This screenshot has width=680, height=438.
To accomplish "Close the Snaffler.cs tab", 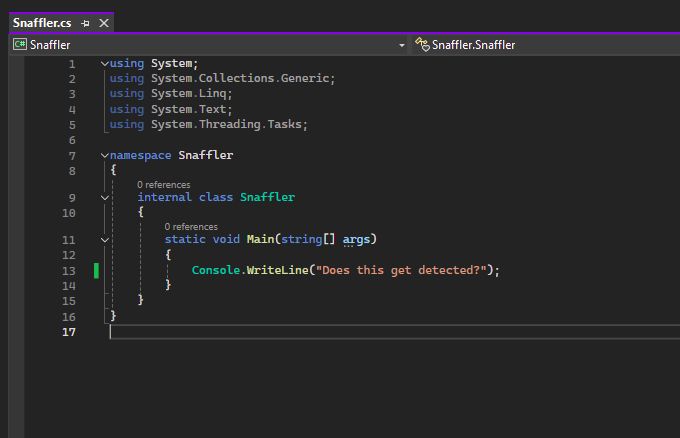I will [x=103, y=23].
